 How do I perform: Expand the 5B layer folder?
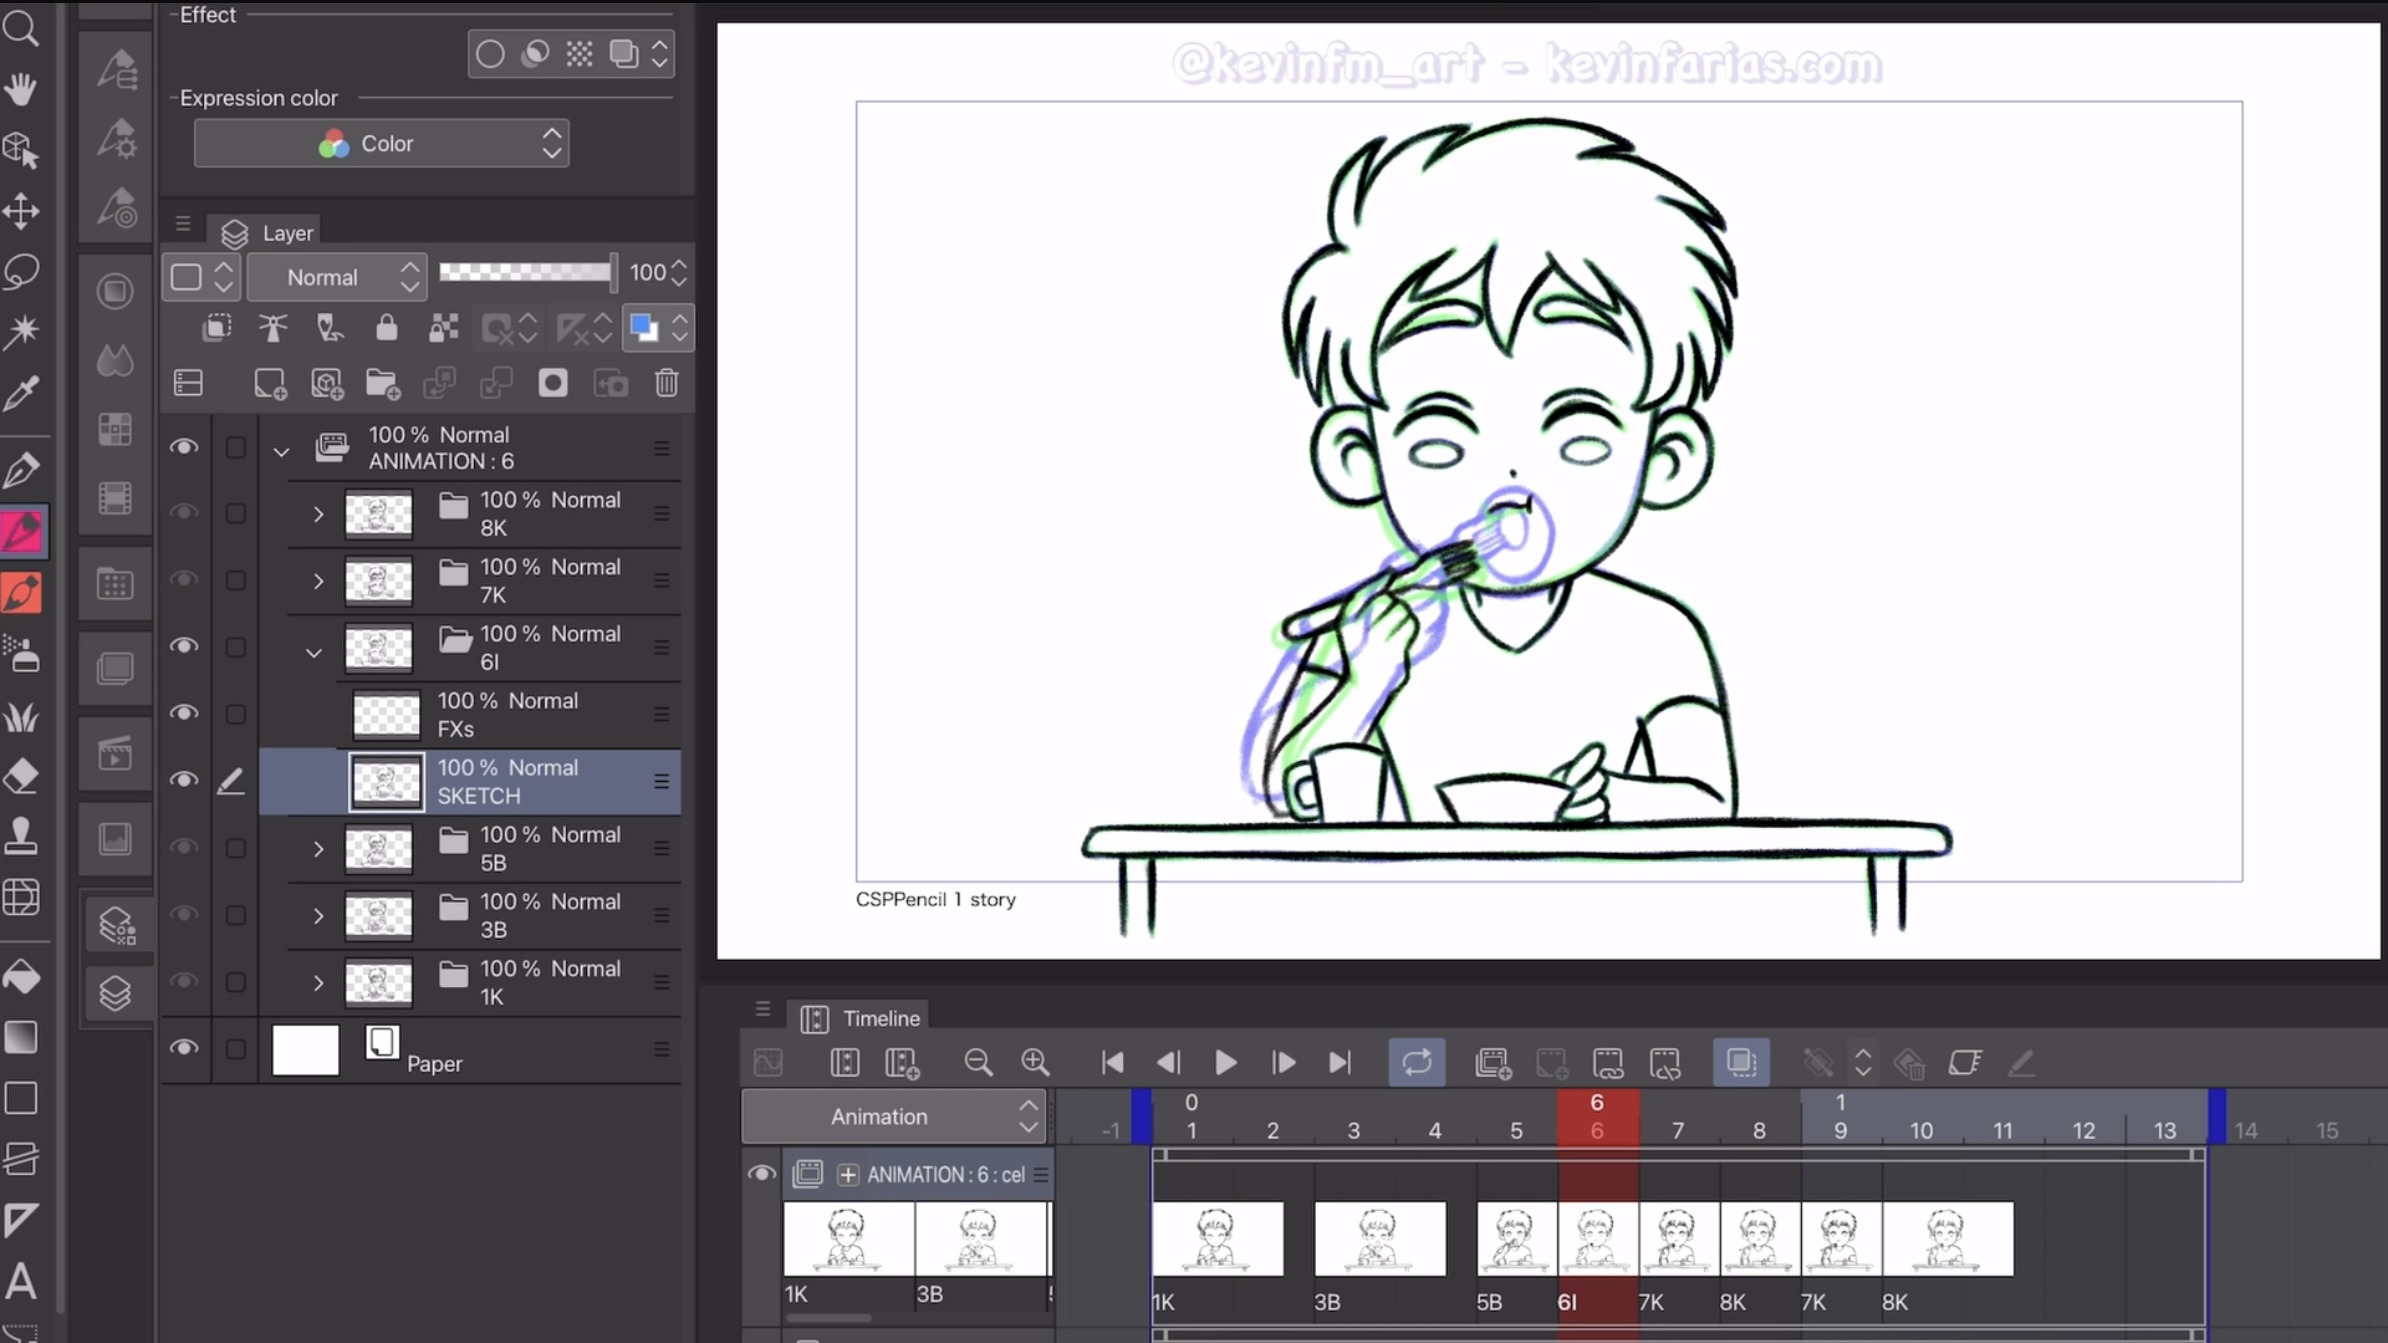click(x=318, y=849)
